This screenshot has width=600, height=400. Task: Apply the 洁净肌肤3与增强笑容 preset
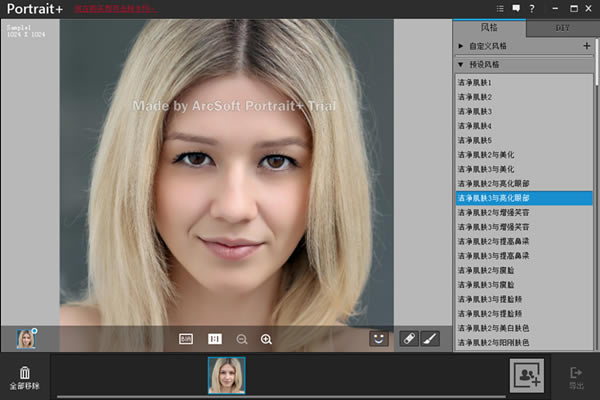524,227
